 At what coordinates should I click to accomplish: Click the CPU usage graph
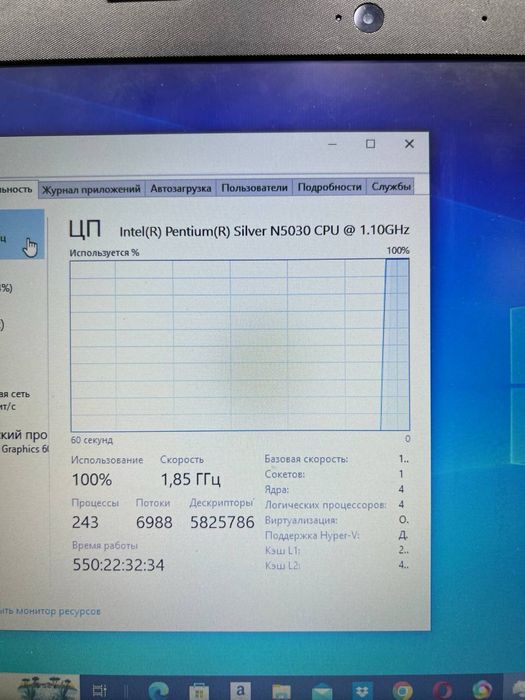coord(240,345)
